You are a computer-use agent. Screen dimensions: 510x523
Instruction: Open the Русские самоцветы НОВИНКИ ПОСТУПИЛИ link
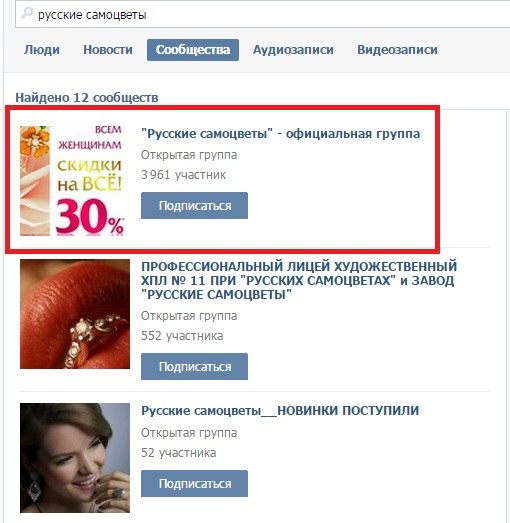(280, 411)
